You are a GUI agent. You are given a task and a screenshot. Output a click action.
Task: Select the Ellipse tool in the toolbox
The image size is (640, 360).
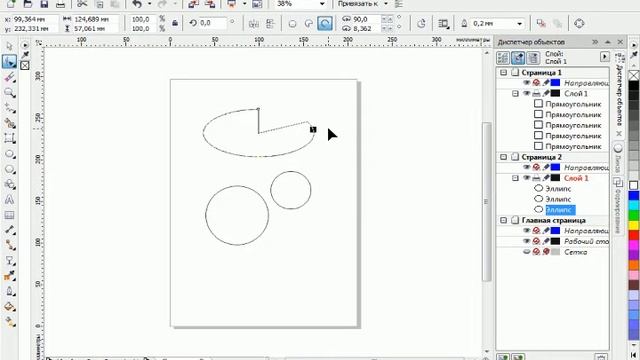[x=9, y=154]
